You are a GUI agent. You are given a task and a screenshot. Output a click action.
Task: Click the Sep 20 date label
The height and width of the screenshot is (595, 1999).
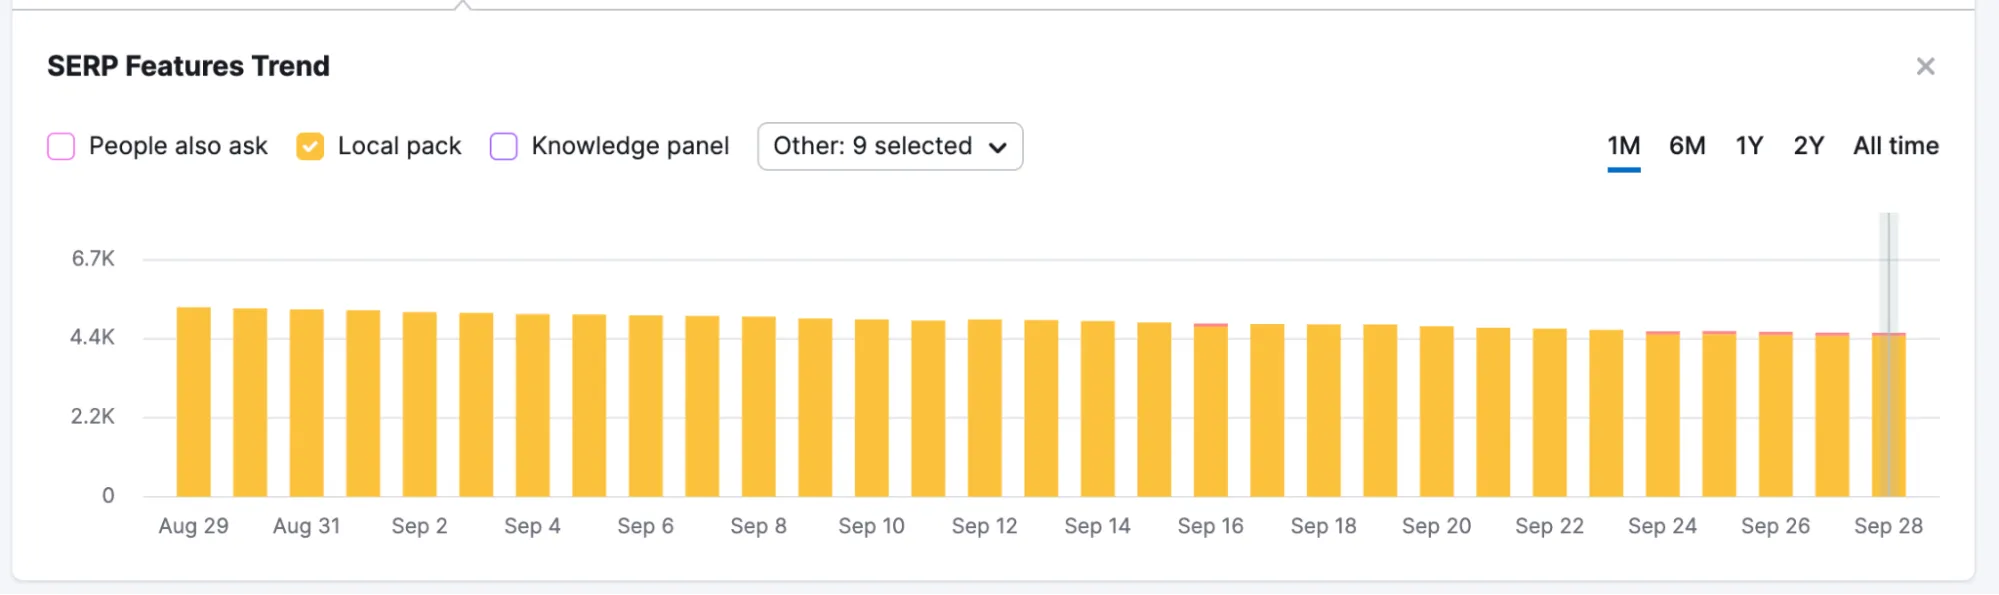click(x=1436, y=525)
